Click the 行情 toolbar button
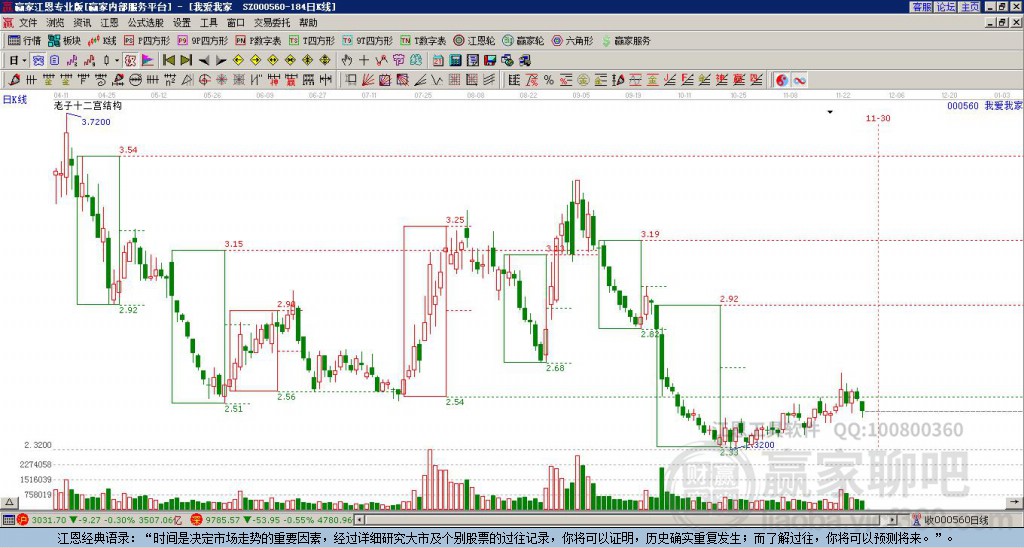Image resolution: width=1024 pixels, height=548 pixels. [x=24, y=40]
